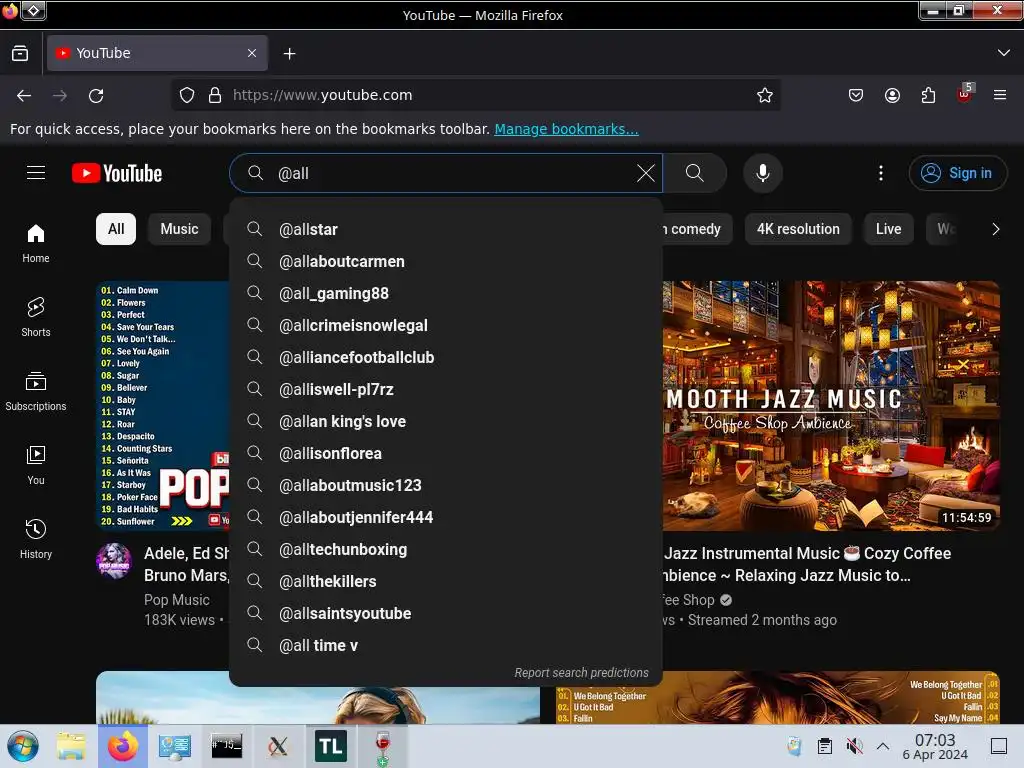Open the Smooth Jazz Music video thumbnail

click(x=831, y=406)
